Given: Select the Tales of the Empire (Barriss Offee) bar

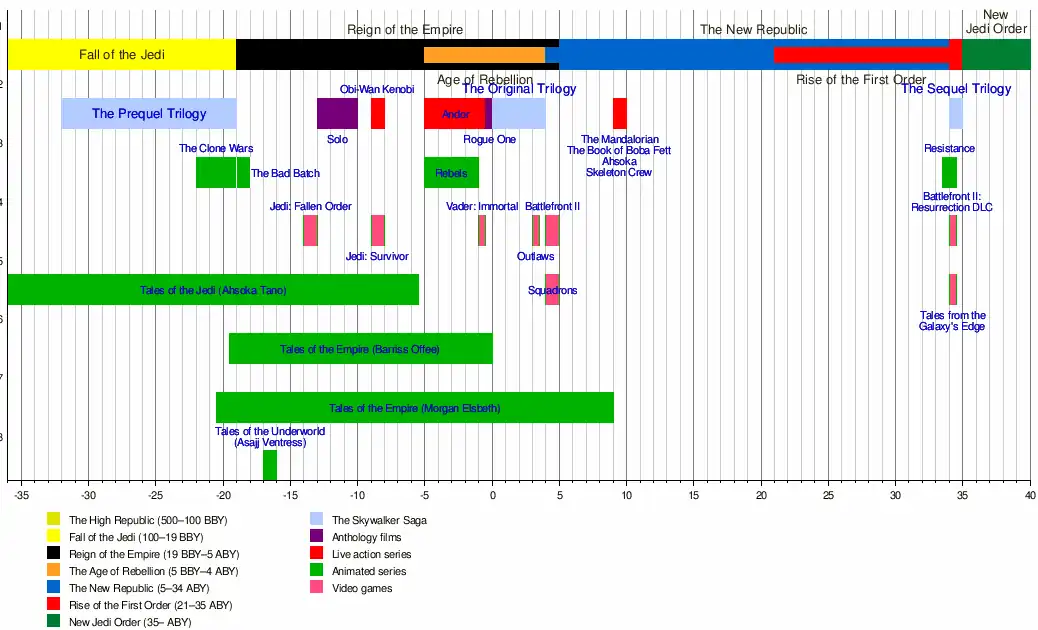Looking at the screenshot, I should (x=360, y=349).
